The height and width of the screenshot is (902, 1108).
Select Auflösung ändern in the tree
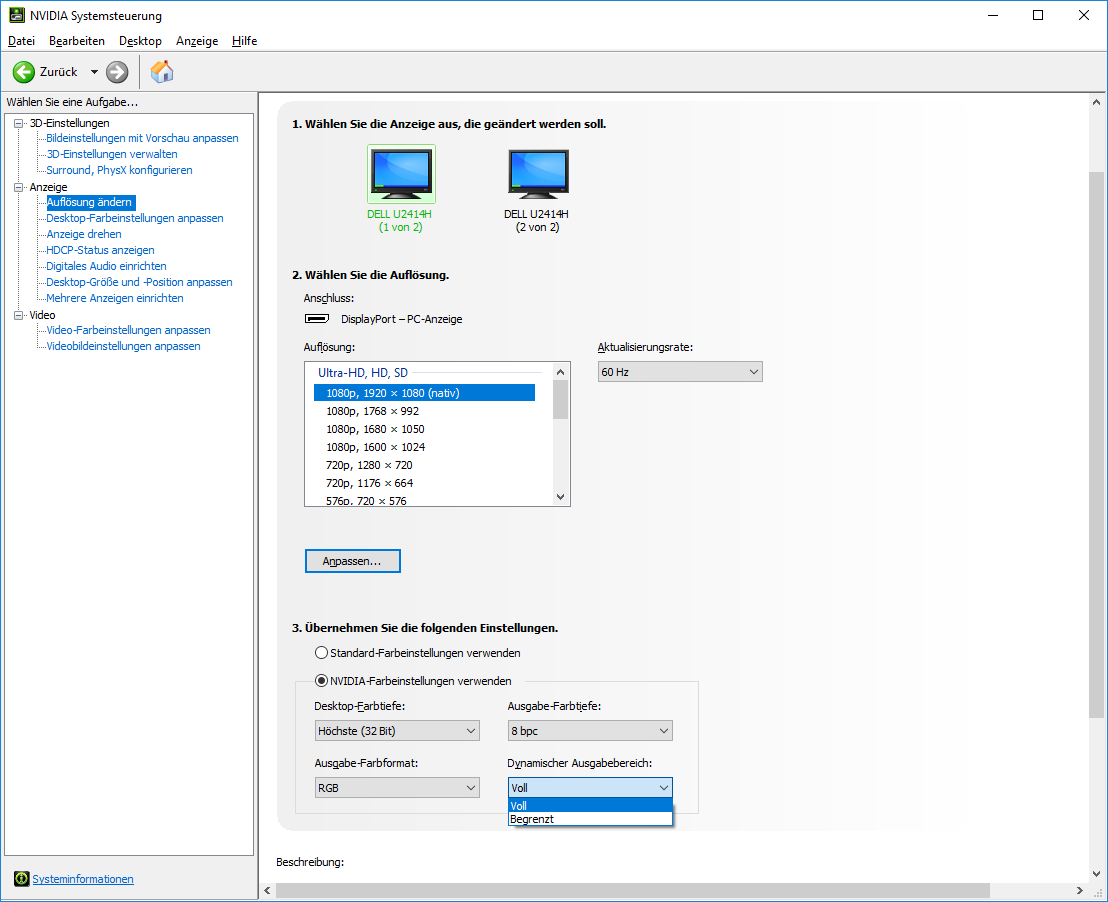point(89,202)
